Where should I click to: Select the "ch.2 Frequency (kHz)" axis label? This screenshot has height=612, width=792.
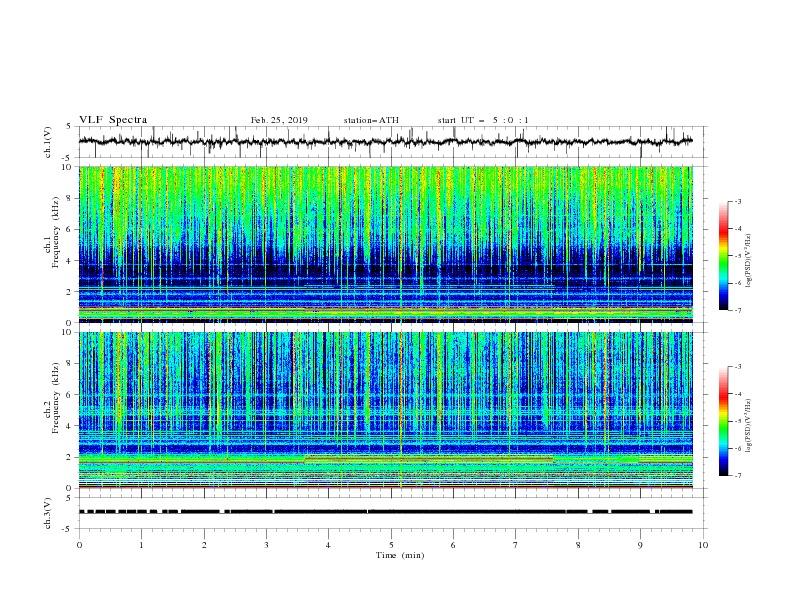[x=52, y=397]
